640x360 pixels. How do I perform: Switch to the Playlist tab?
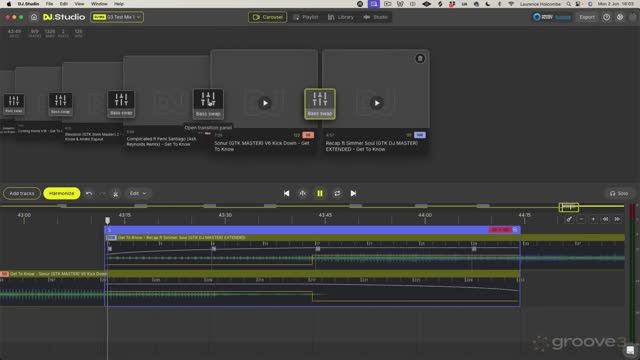click(306, 17)
